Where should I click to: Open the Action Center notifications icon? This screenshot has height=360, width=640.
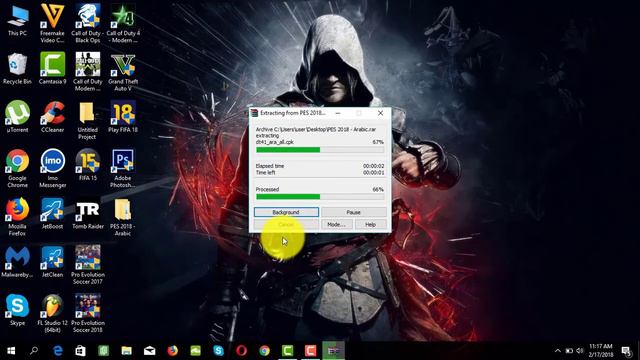pos(626,351)
